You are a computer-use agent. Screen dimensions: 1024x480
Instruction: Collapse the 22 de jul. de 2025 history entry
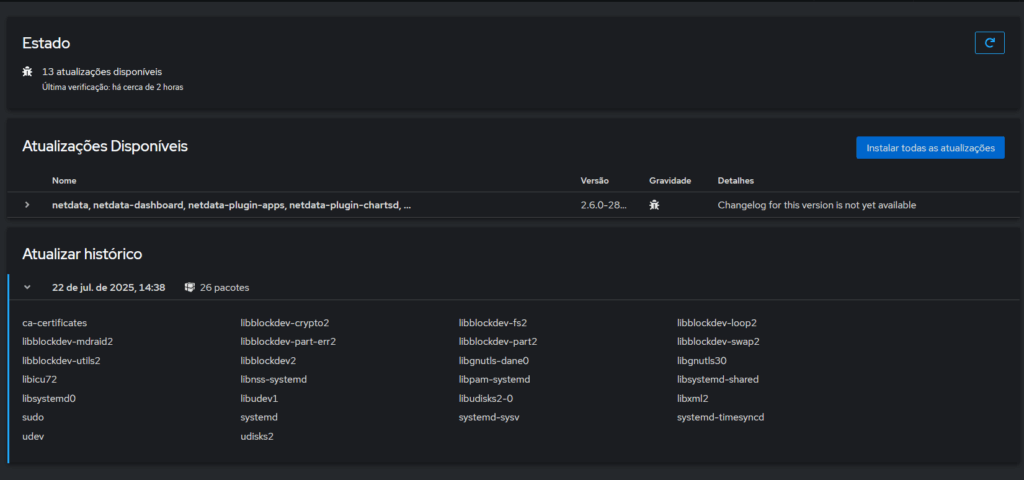(27, 287)
